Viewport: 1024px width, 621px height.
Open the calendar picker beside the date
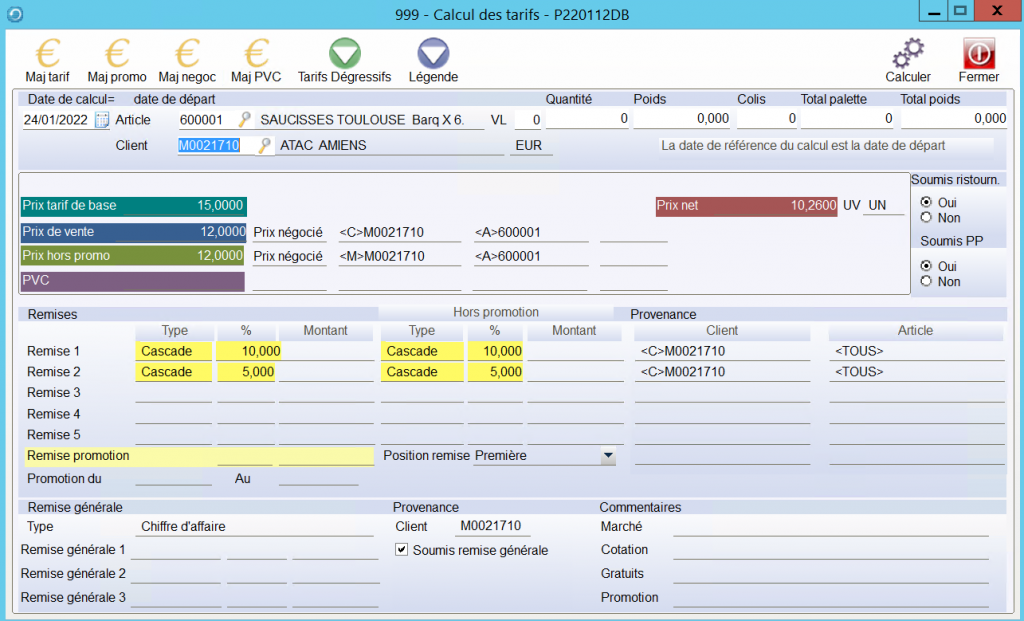102,120
